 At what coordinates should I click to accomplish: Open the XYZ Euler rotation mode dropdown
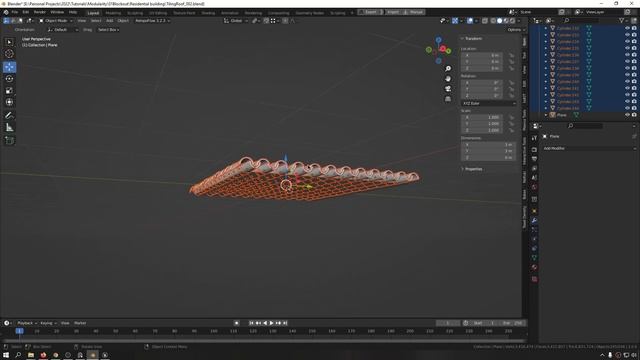pos(489,104)
